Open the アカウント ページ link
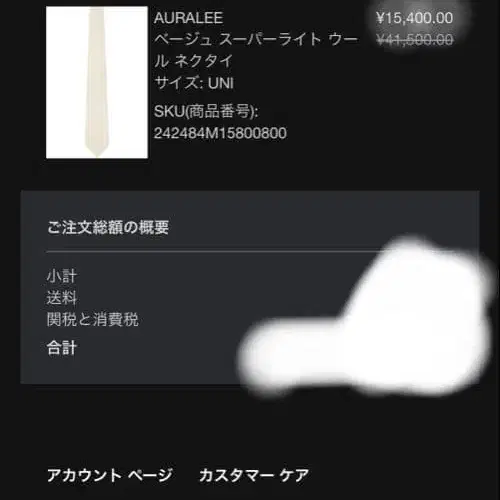The image size is (500, 500). point(110,475)
